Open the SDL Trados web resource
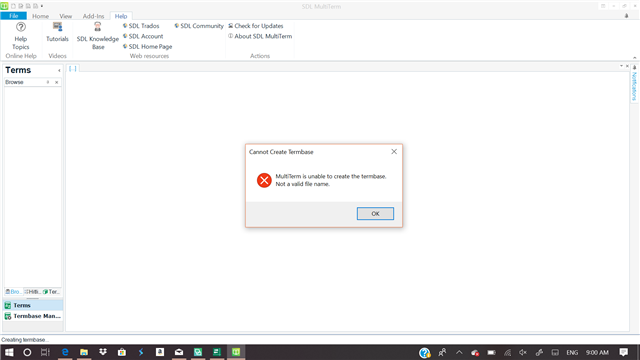Screen dimensions: 640x360 pos(141,26)
